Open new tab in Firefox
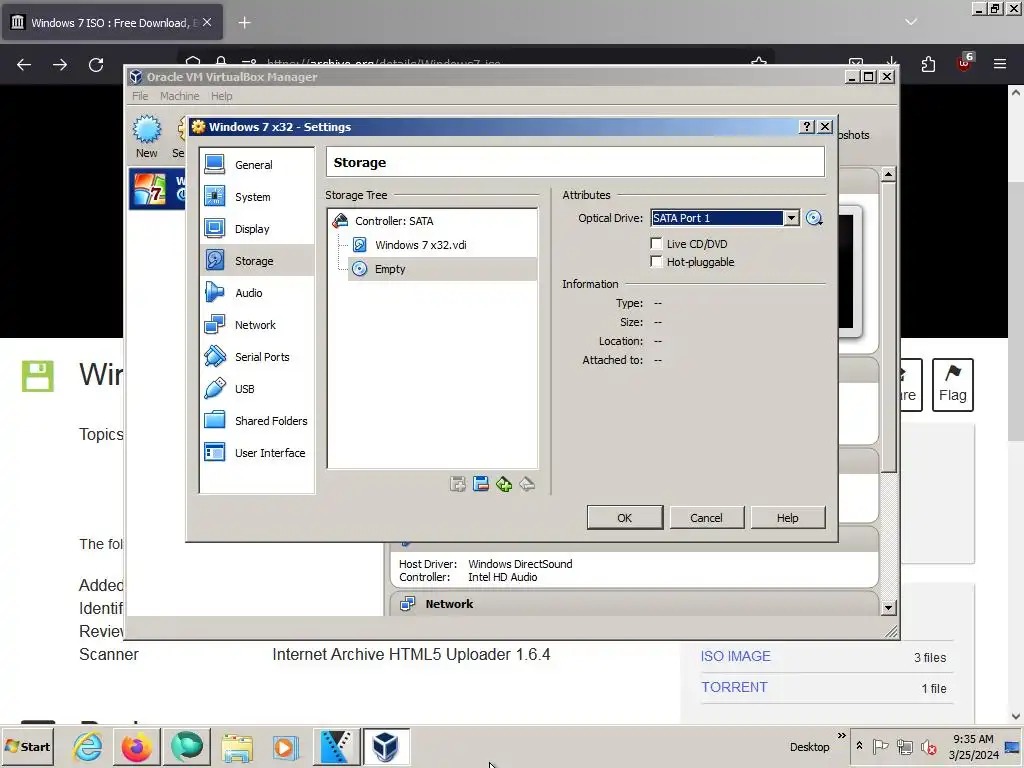 (244, 23)
